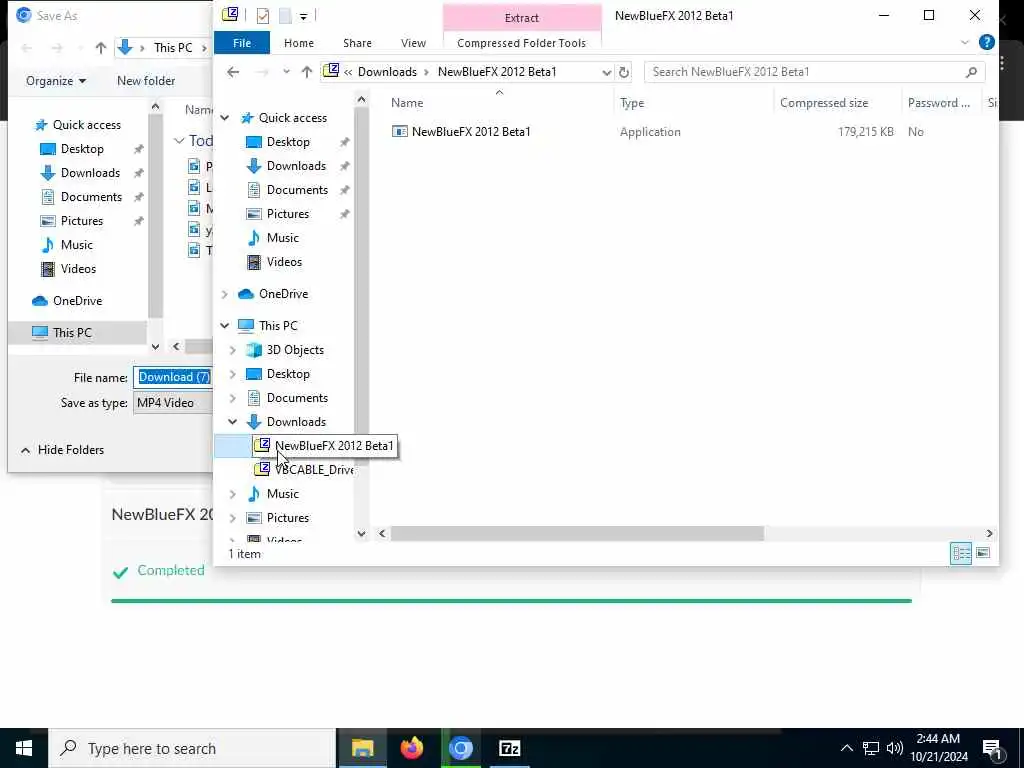Select Pictures under Quick access in Explorer
The height and width of the screenshot is (768, 1024).
pyautogui.click(x=287, y=214)
